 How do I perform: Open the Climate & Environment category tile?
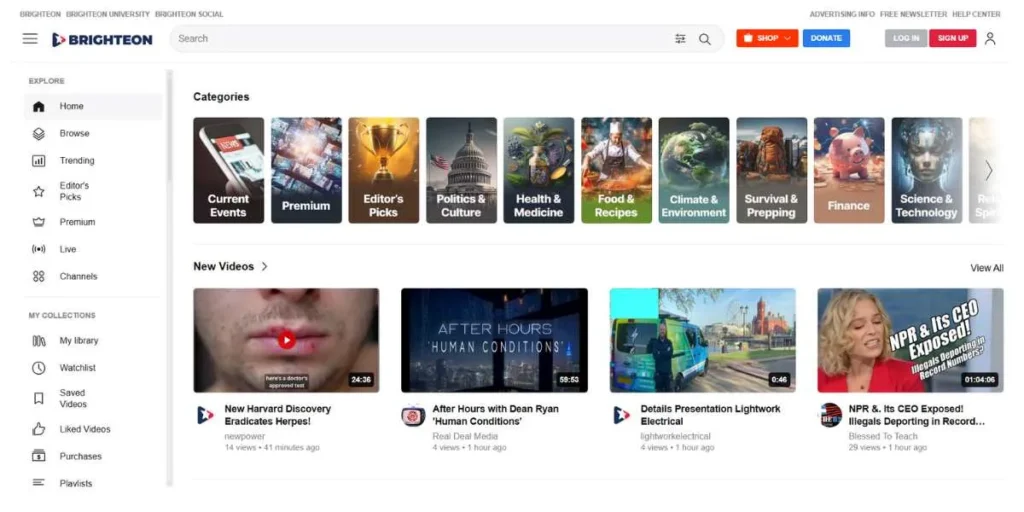tap(694, 170)
